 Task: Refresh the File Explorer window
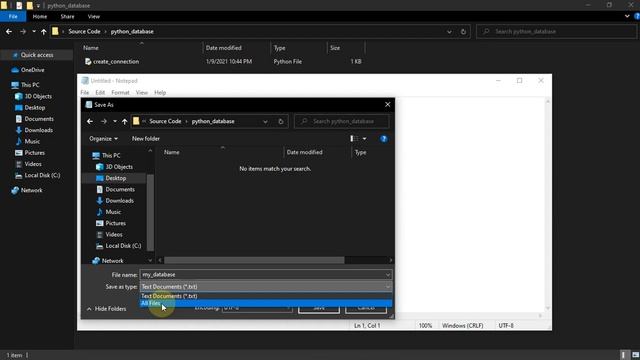point(463,31)
